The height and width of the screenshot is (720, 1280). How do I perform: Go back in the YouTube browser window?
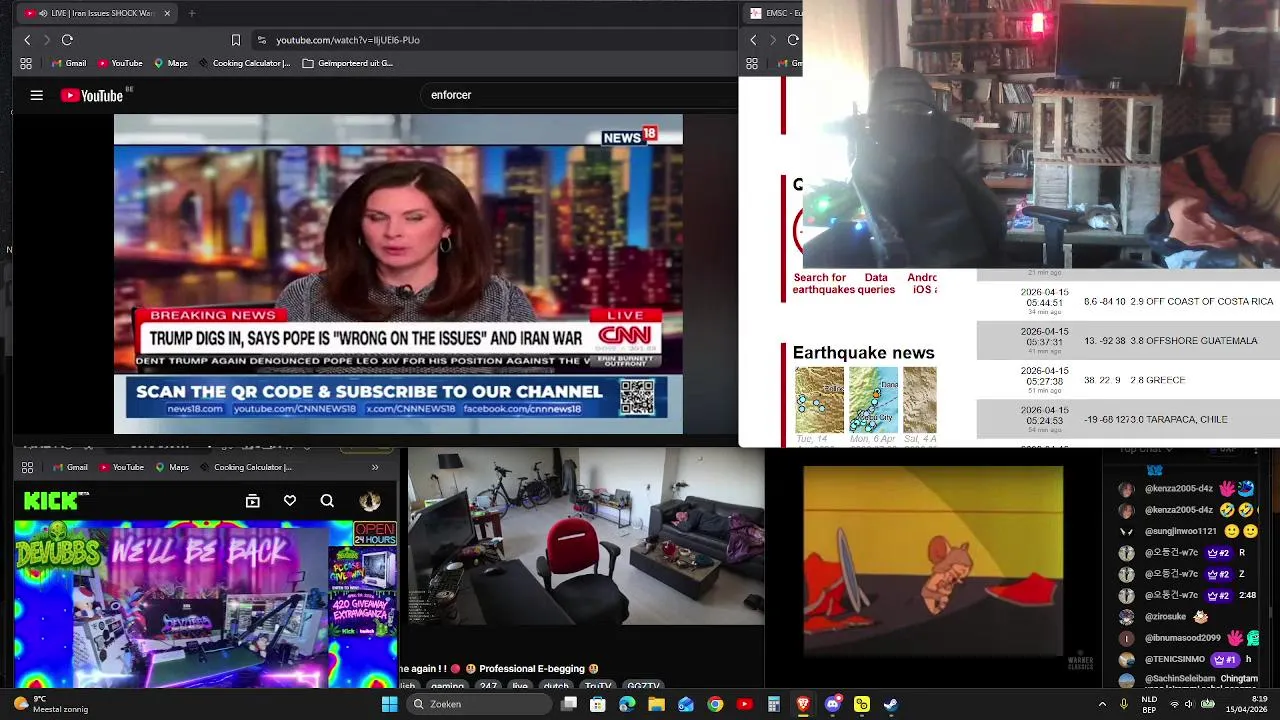click(27, 40)
